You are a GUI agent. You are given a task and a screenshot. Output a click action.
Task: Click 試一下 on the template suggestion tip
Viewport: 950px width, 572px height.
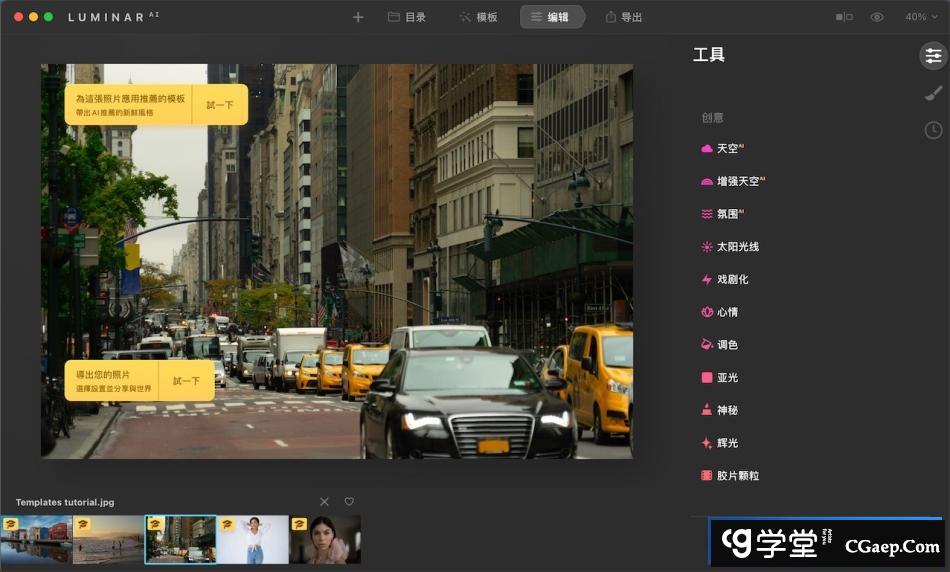[220, 105]
